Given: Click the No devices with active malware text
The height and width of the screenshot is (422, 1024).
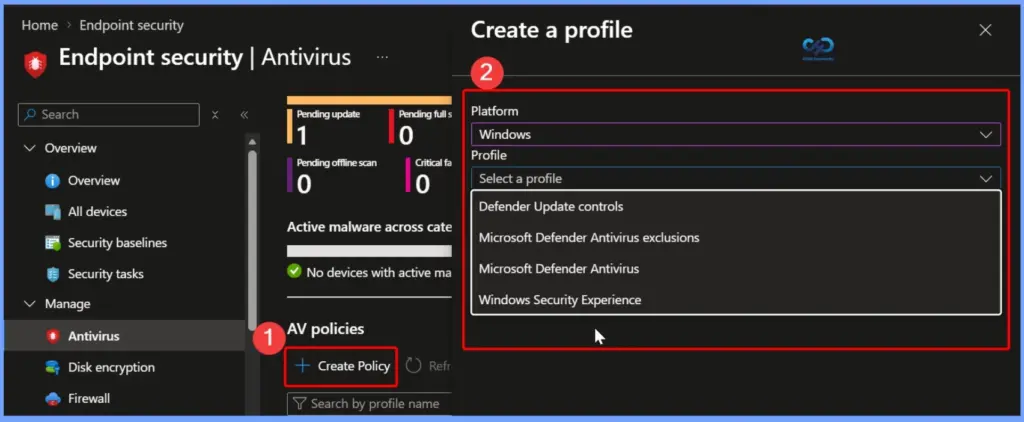Looking at the screenshot, I should pos(379,272).
